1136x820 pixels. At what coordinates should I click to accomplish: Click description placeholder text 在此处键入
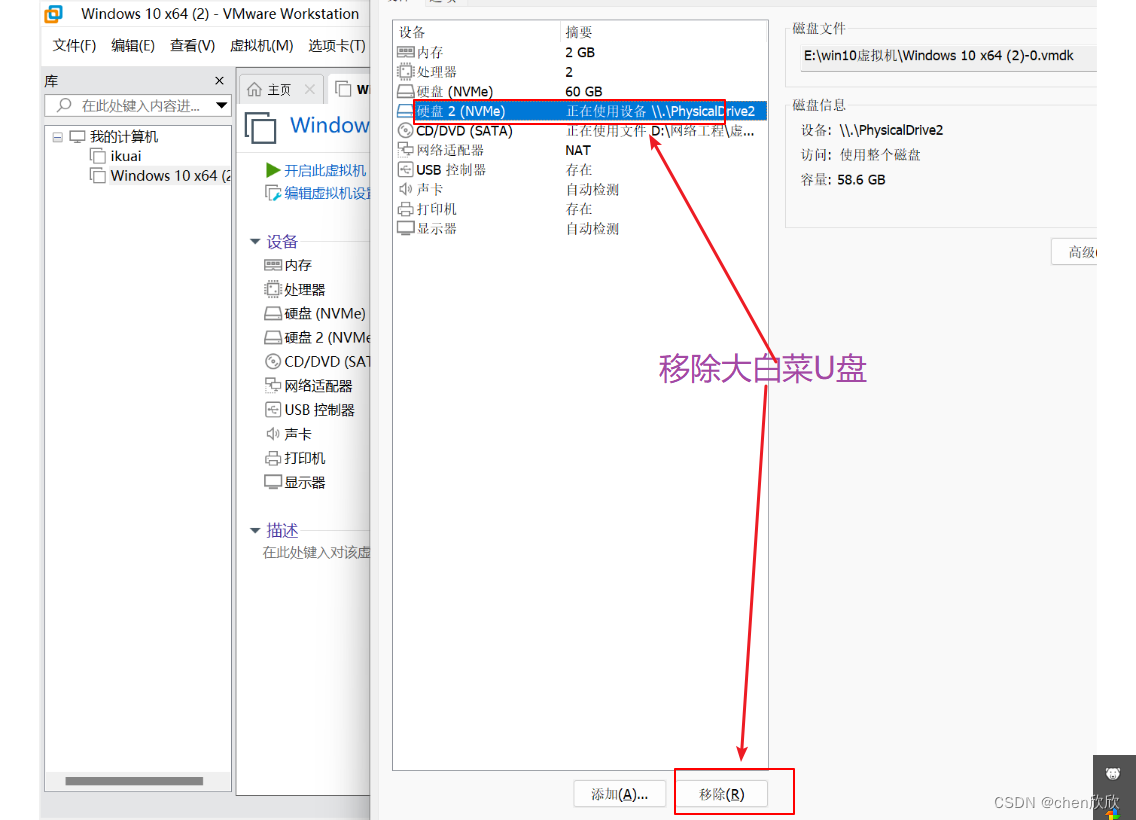pos(316,553)
